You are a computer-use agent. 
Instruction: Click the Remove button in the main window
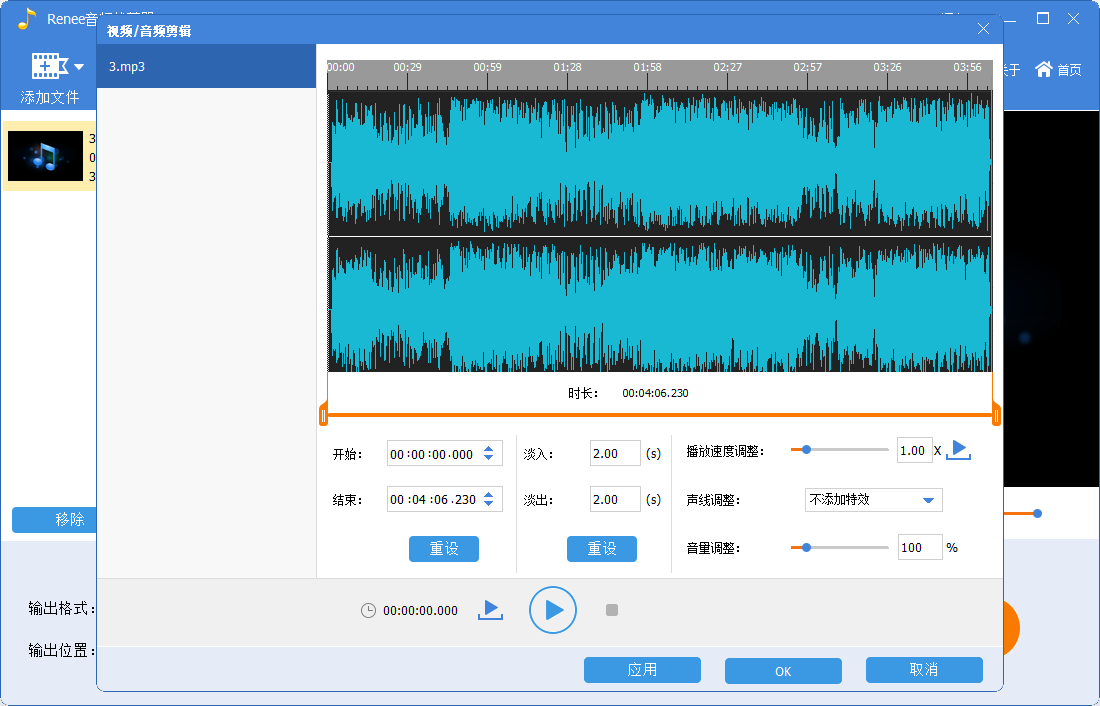tap(55, 519)
